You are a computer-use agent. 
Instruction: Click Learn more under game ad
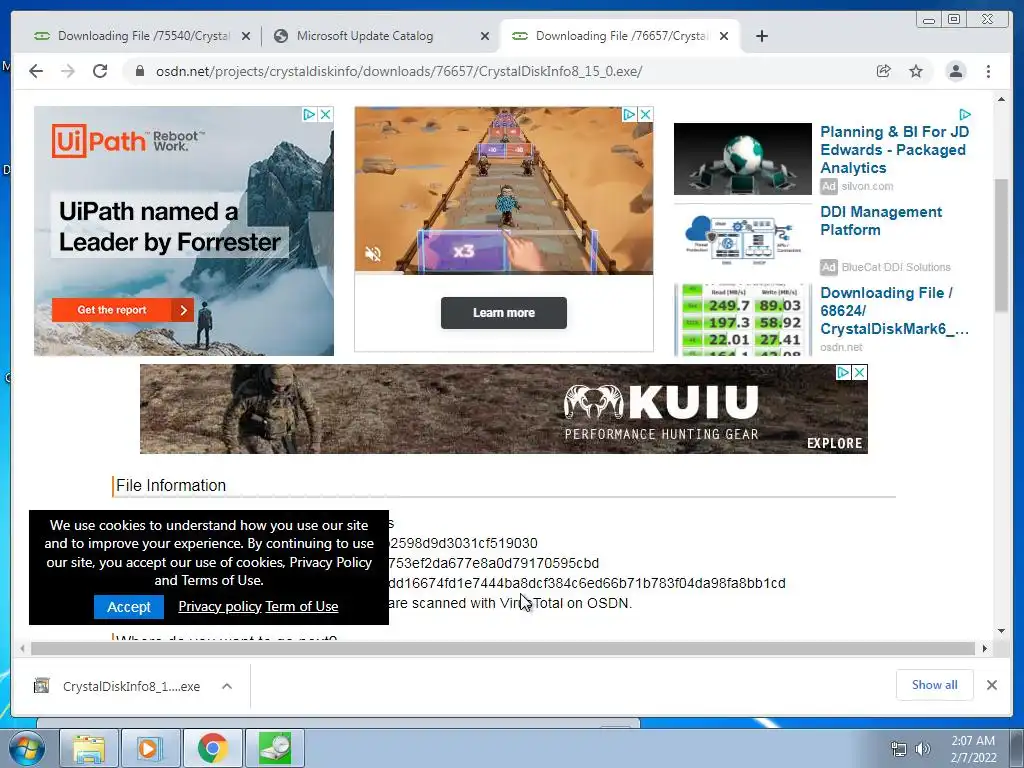(504, 313)
